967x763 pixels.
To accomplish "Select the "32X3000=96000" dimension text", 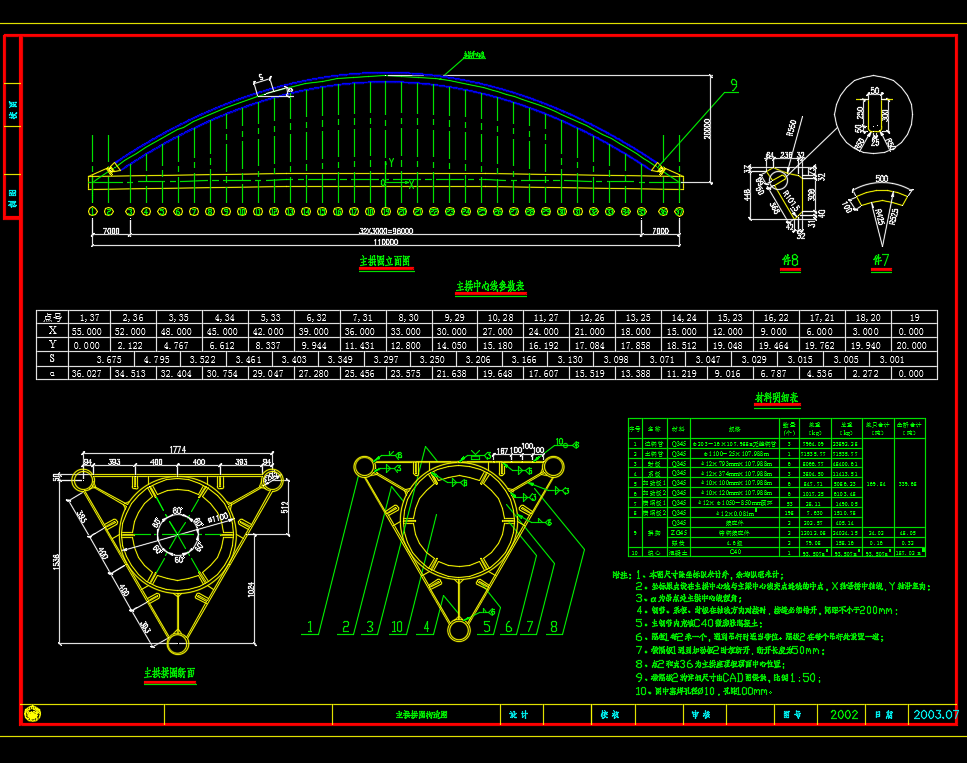I will click(x=386, y=231).
